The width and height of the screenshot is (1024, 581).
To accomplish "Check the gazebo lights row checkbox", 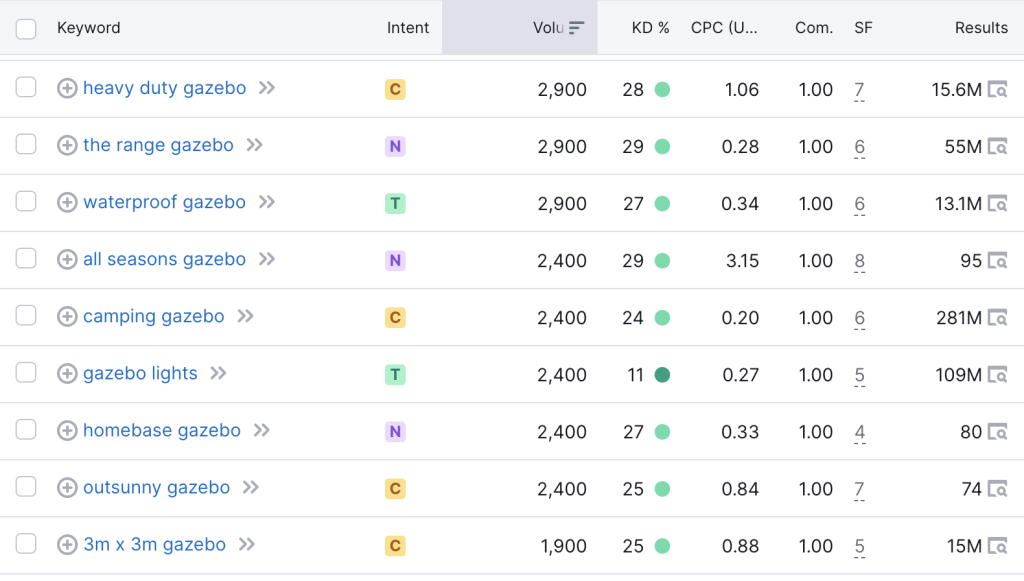I will 26,372.
